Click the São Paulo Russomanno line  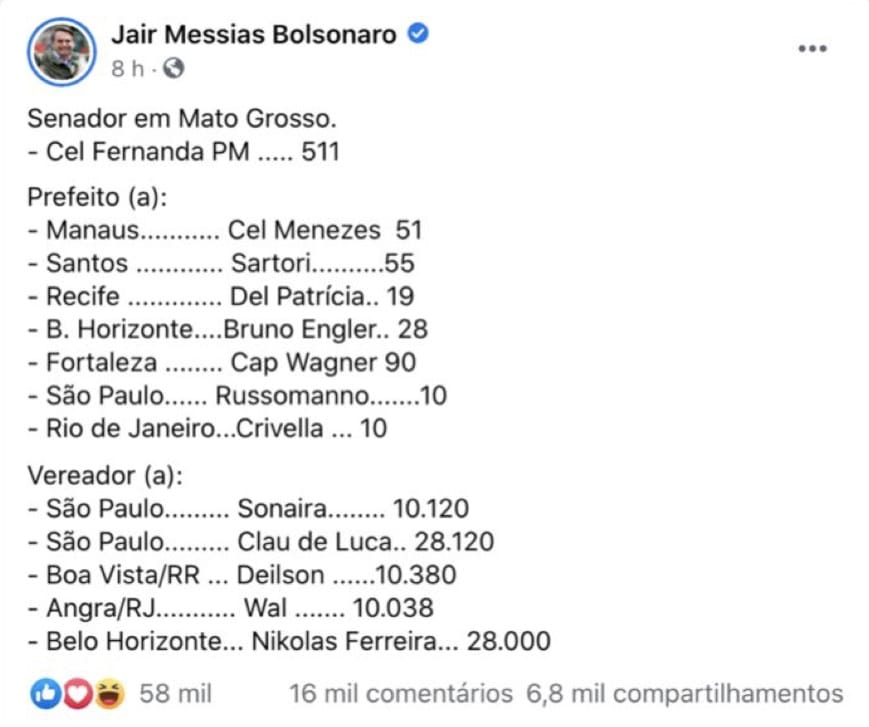[x=237, y=396]
